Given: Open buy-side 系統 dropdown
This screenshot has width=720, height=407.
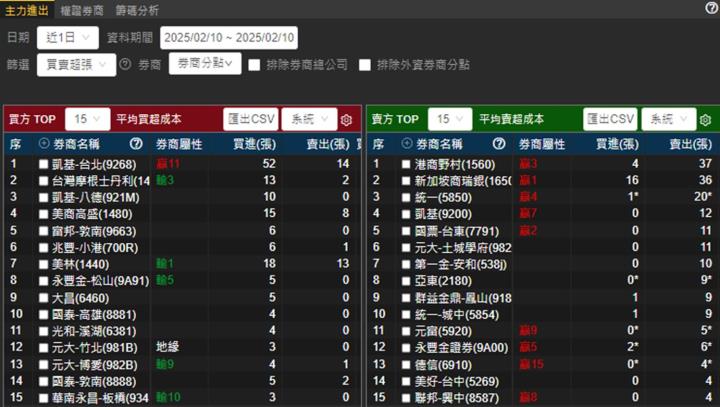Looking at the screenshot, I should point(309,119).
